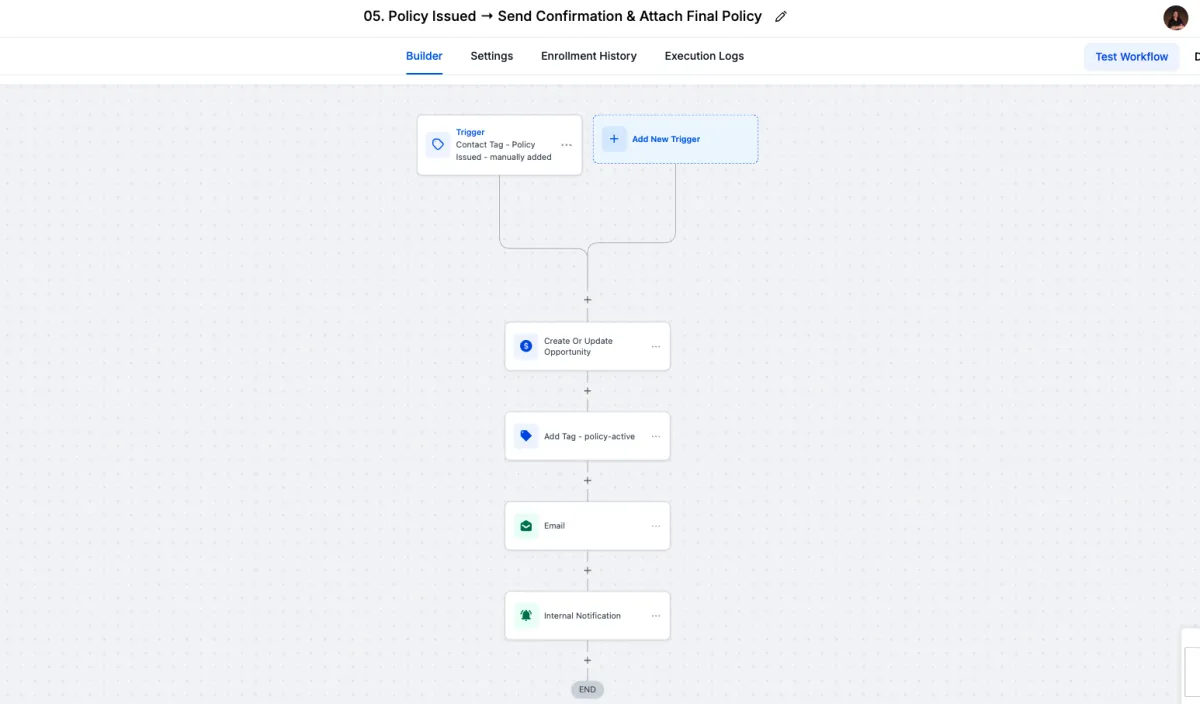Add a step above Create Or Update Opportunity
This screenshot has width=1200, height=704.
588,300
